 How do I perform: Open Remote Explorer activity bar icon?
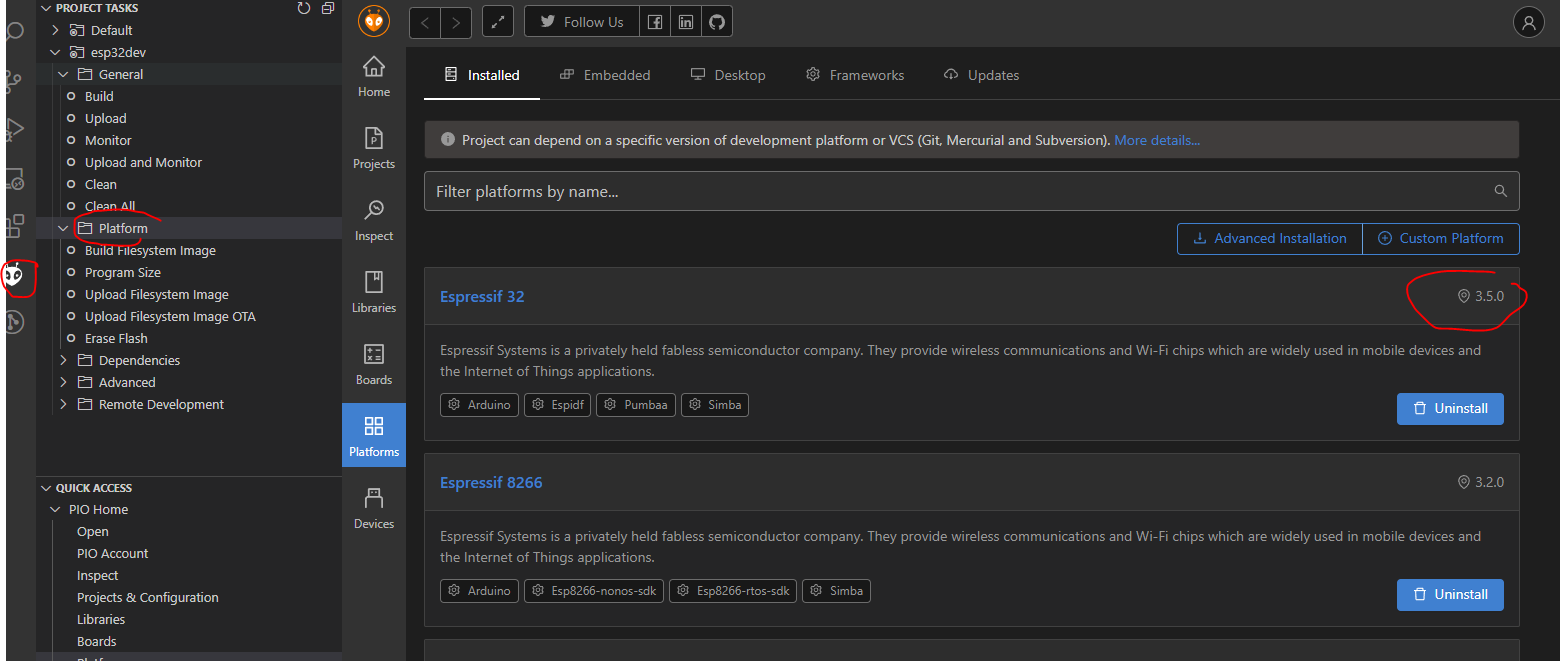tap(14, 179)
